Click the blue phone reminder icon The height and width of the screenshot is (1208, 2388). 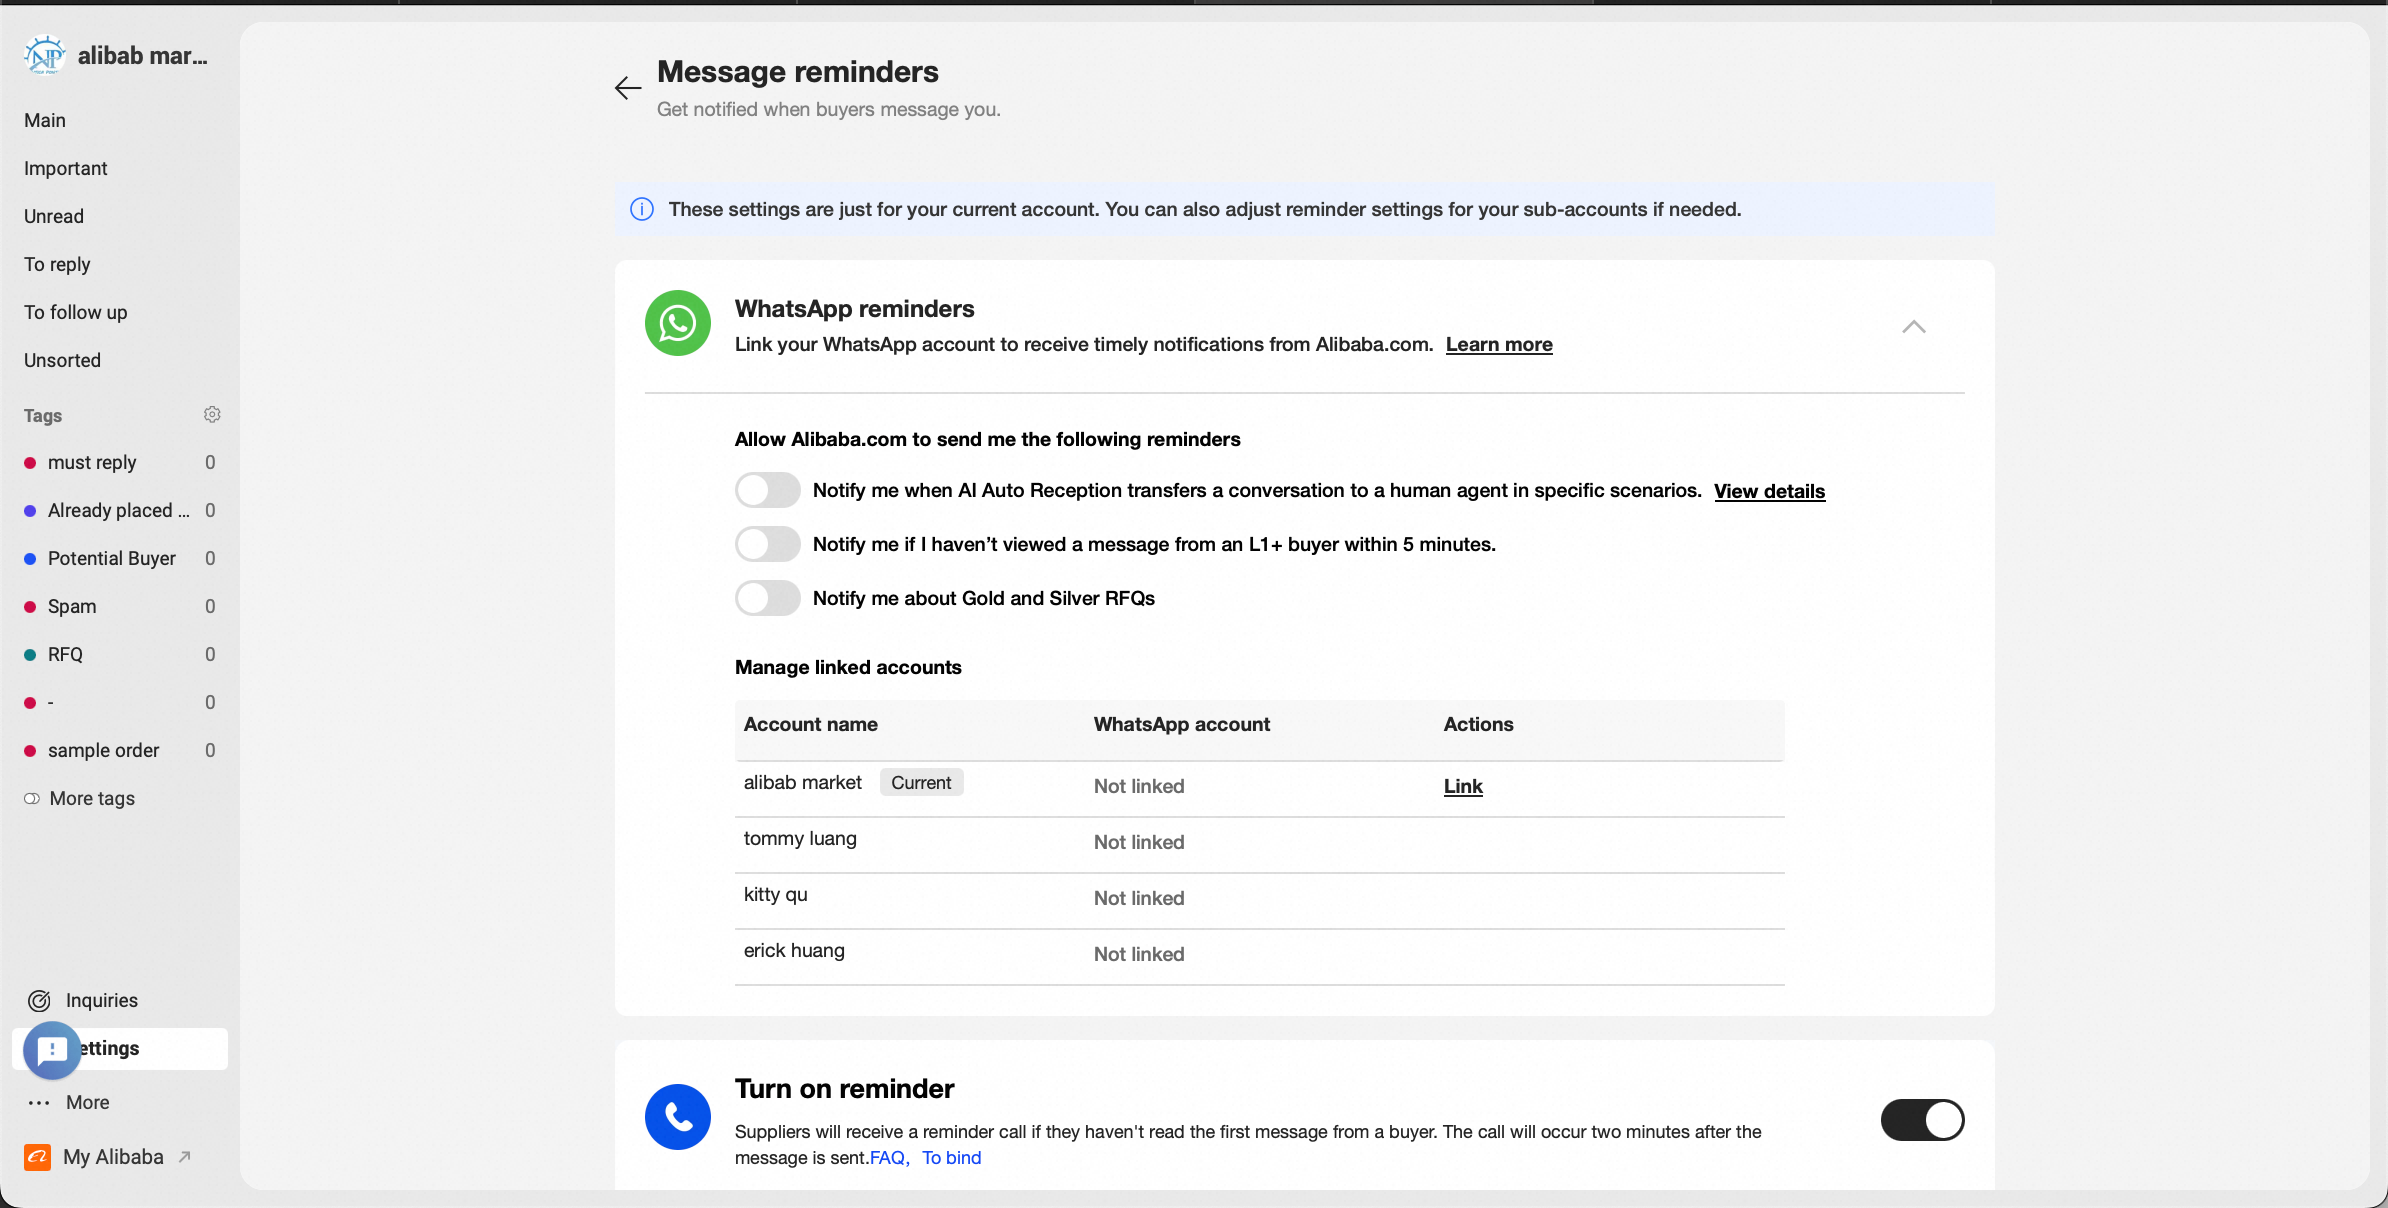[678, 1117]
